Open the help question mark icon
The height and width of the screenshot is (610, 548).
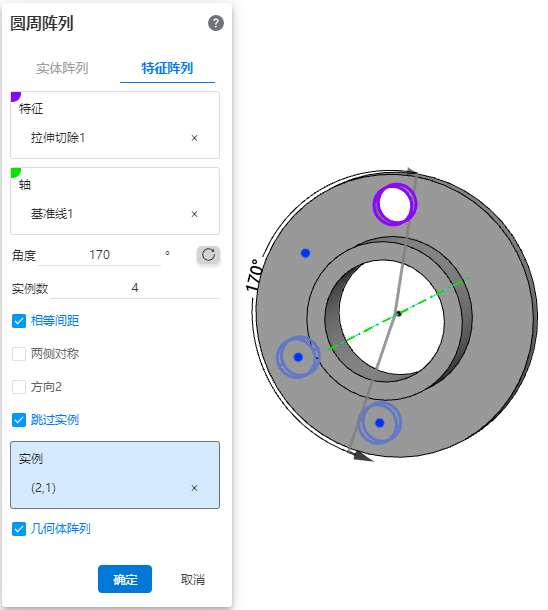(216, 23)
